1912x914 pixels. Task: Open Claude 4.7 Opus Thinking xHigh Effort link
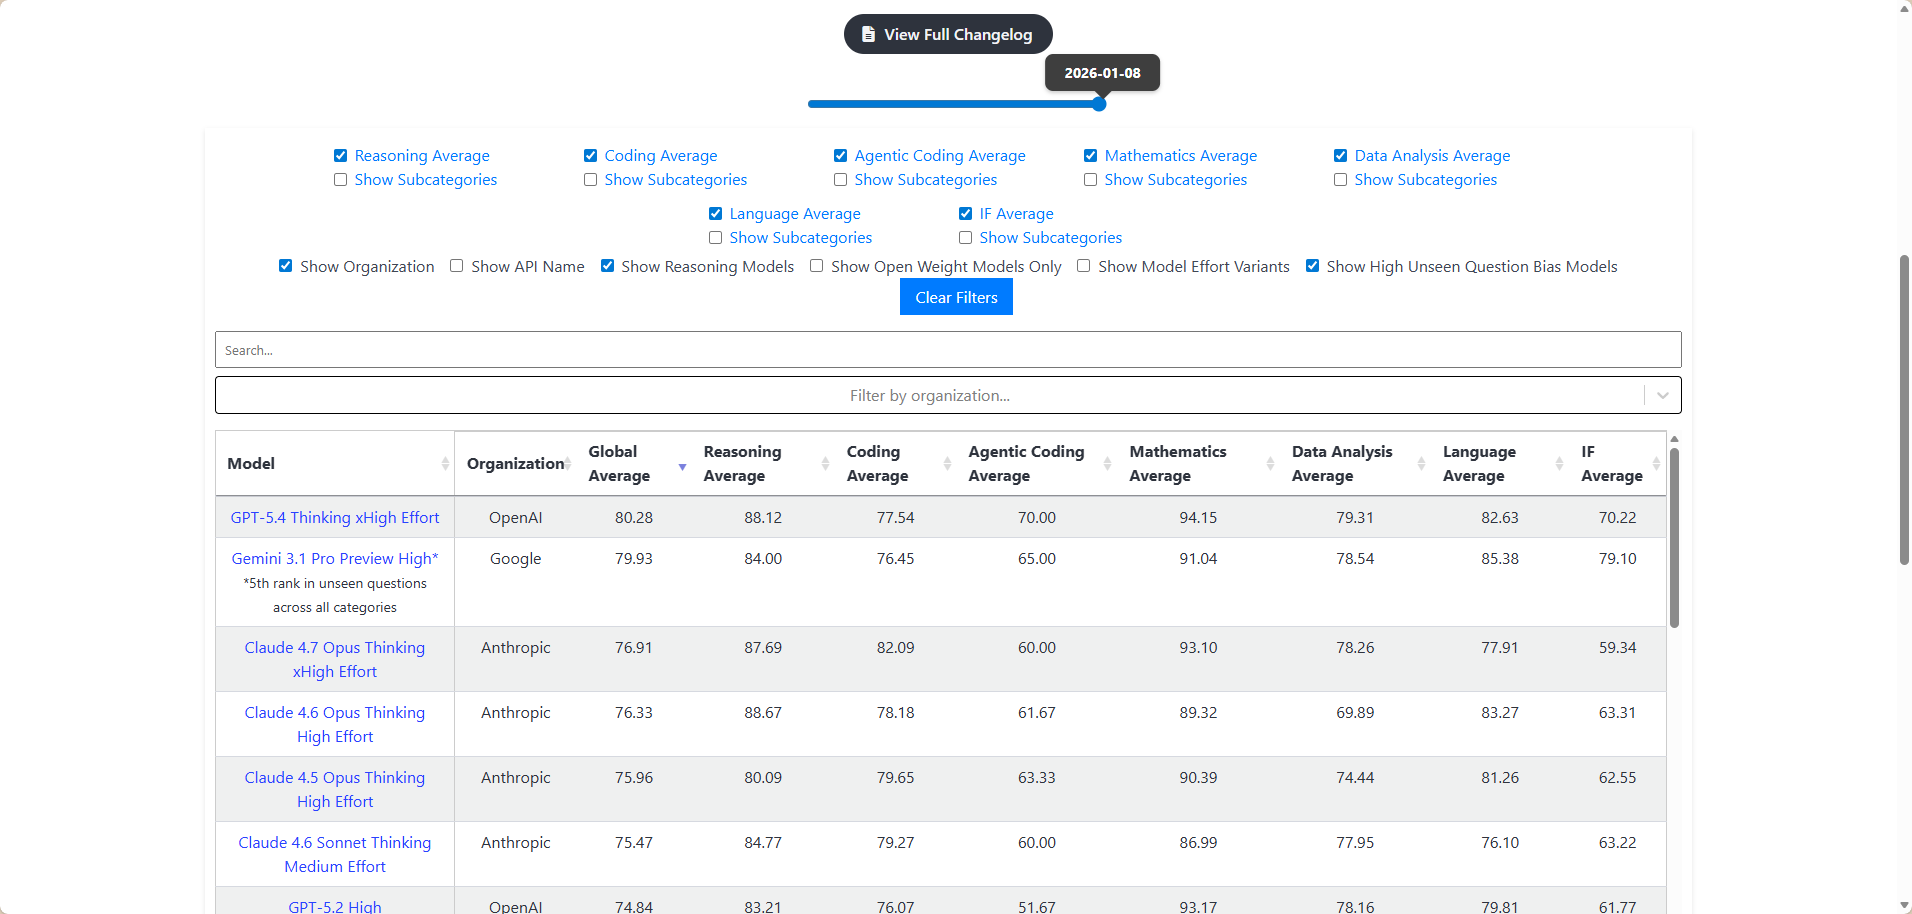click(x=335, y=660)
